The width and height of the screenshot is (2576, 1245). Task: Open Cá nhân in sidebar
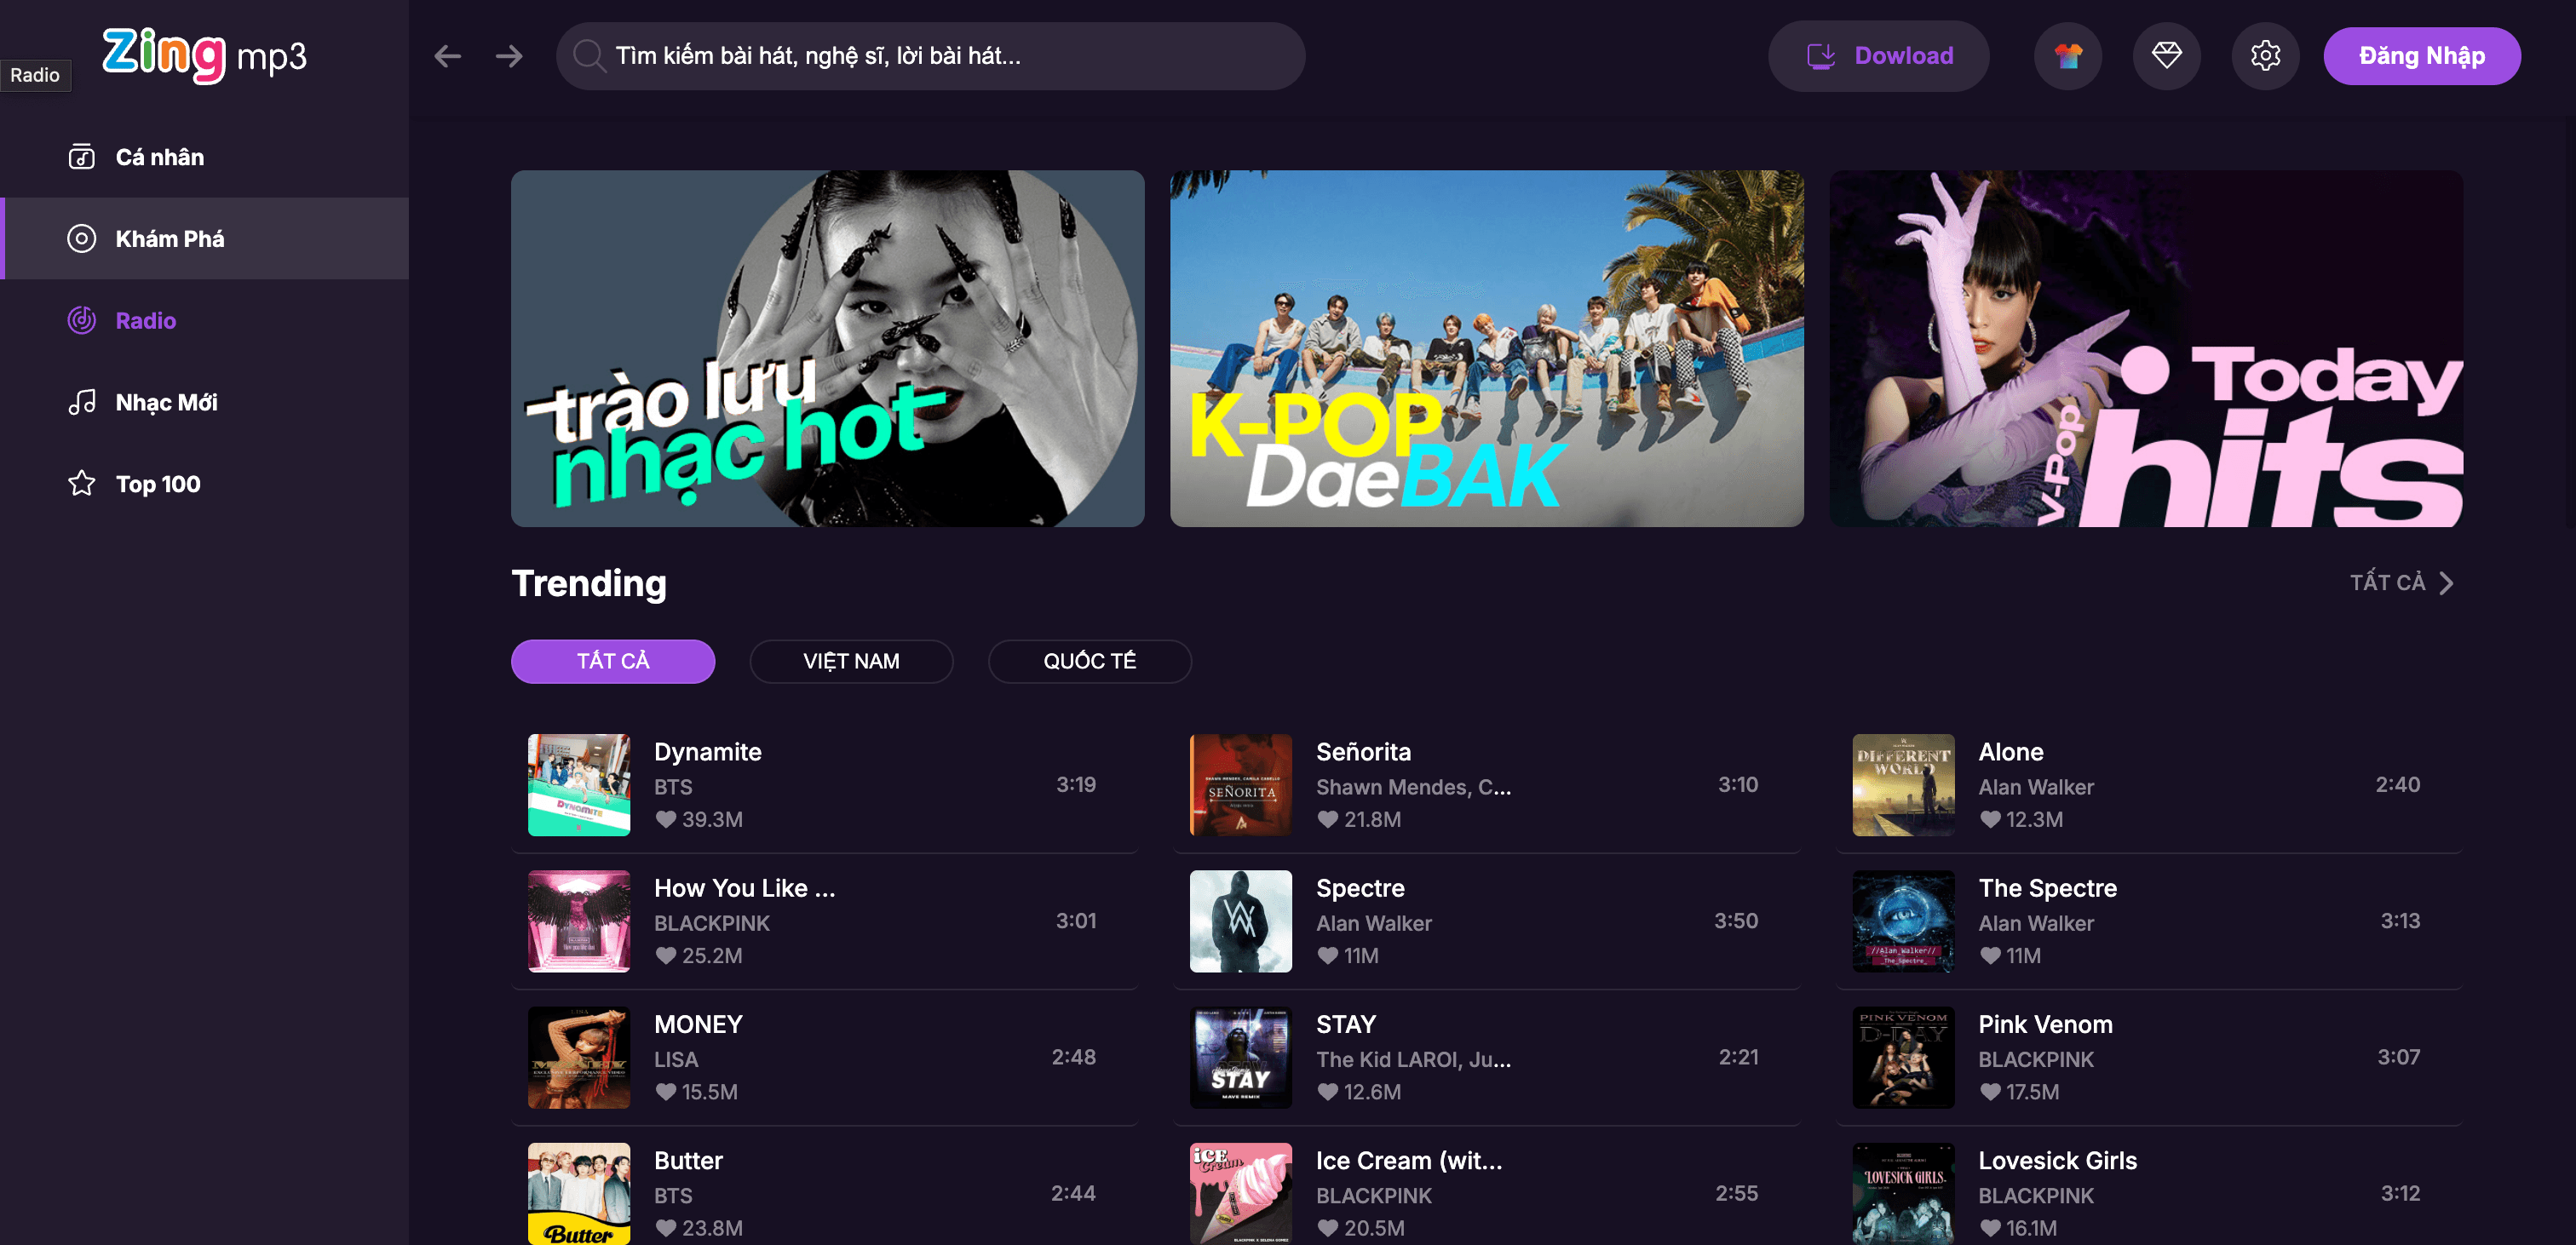[x=204, y=157]
